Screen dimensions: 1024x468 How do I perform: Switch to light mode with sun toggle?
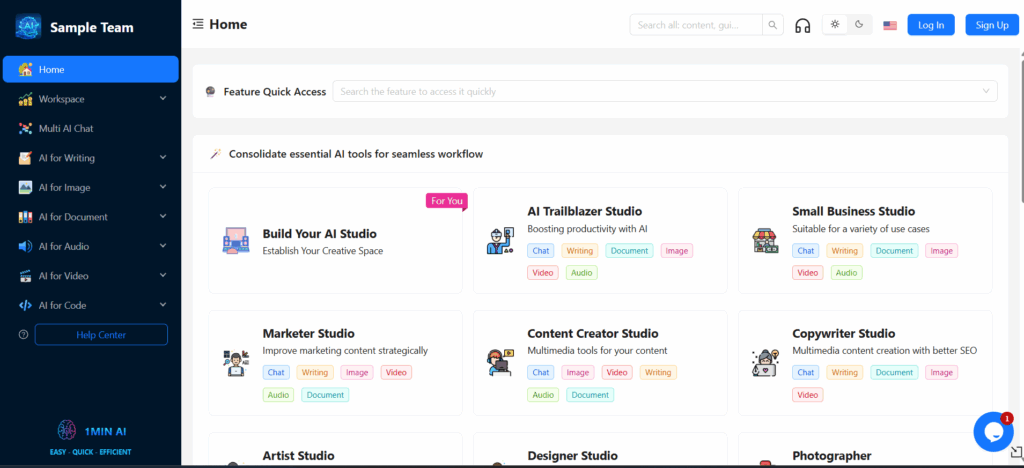[x=835, y=25]
